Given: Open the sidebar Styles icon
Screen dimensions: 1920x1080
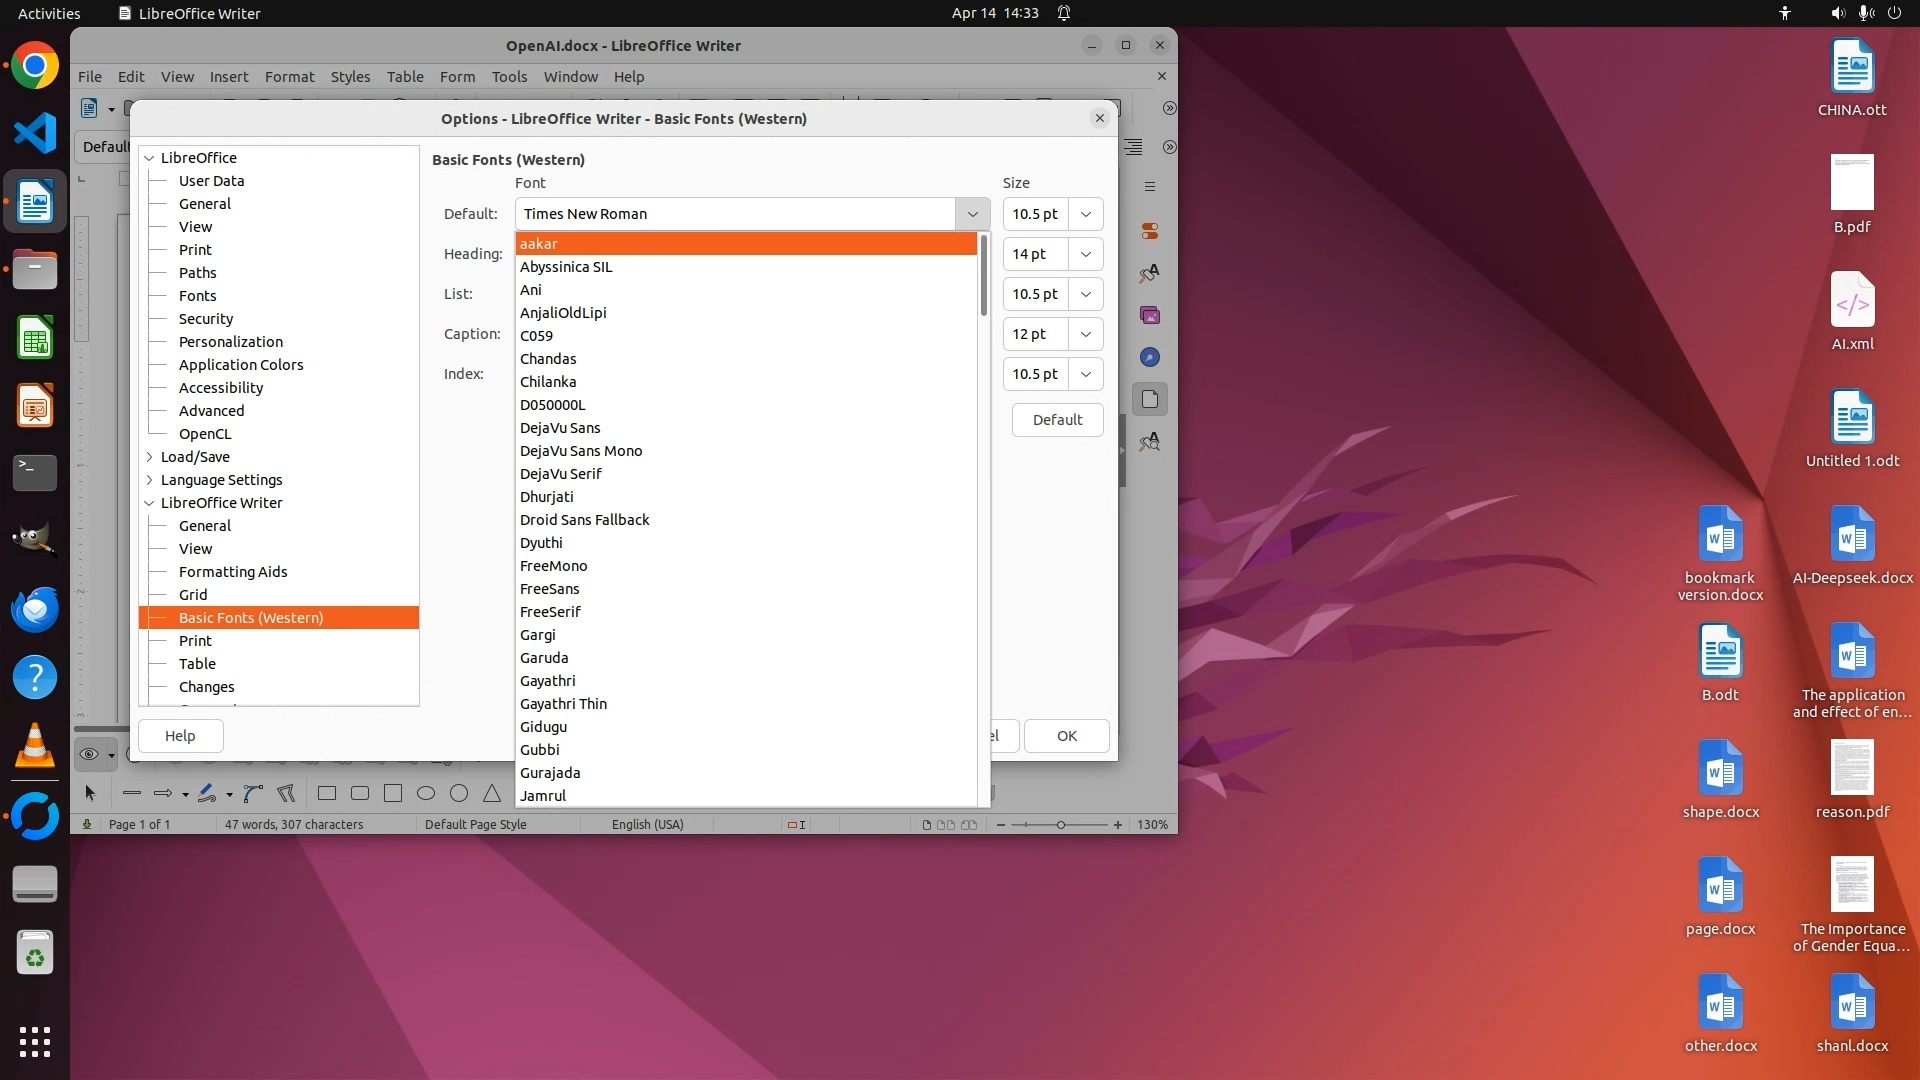Looking at the screenshot, I should (1150, 273).
